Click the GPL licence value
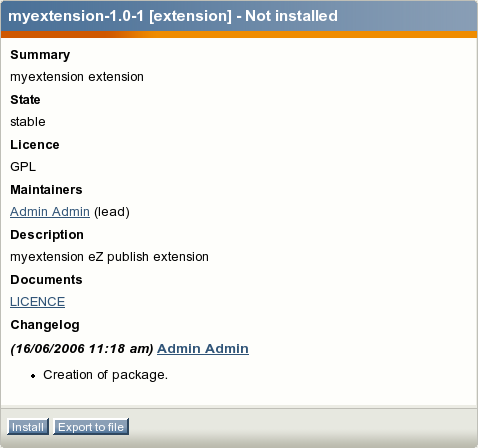The height and width of the screenshot is (448, 478). [23, 167]
